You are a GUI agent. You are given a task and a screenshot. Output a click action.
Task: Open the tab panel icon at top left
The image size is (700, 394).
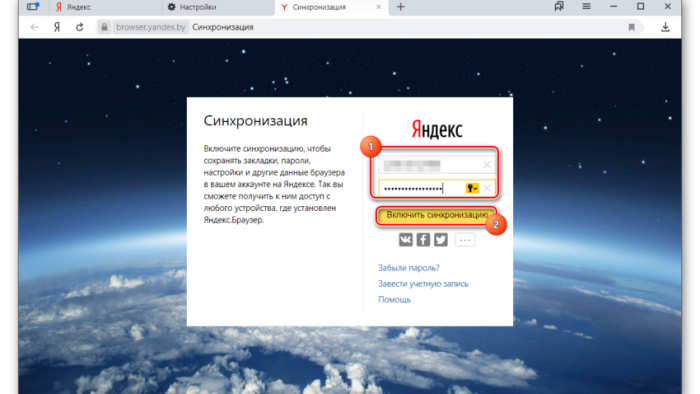click(33, 7)
